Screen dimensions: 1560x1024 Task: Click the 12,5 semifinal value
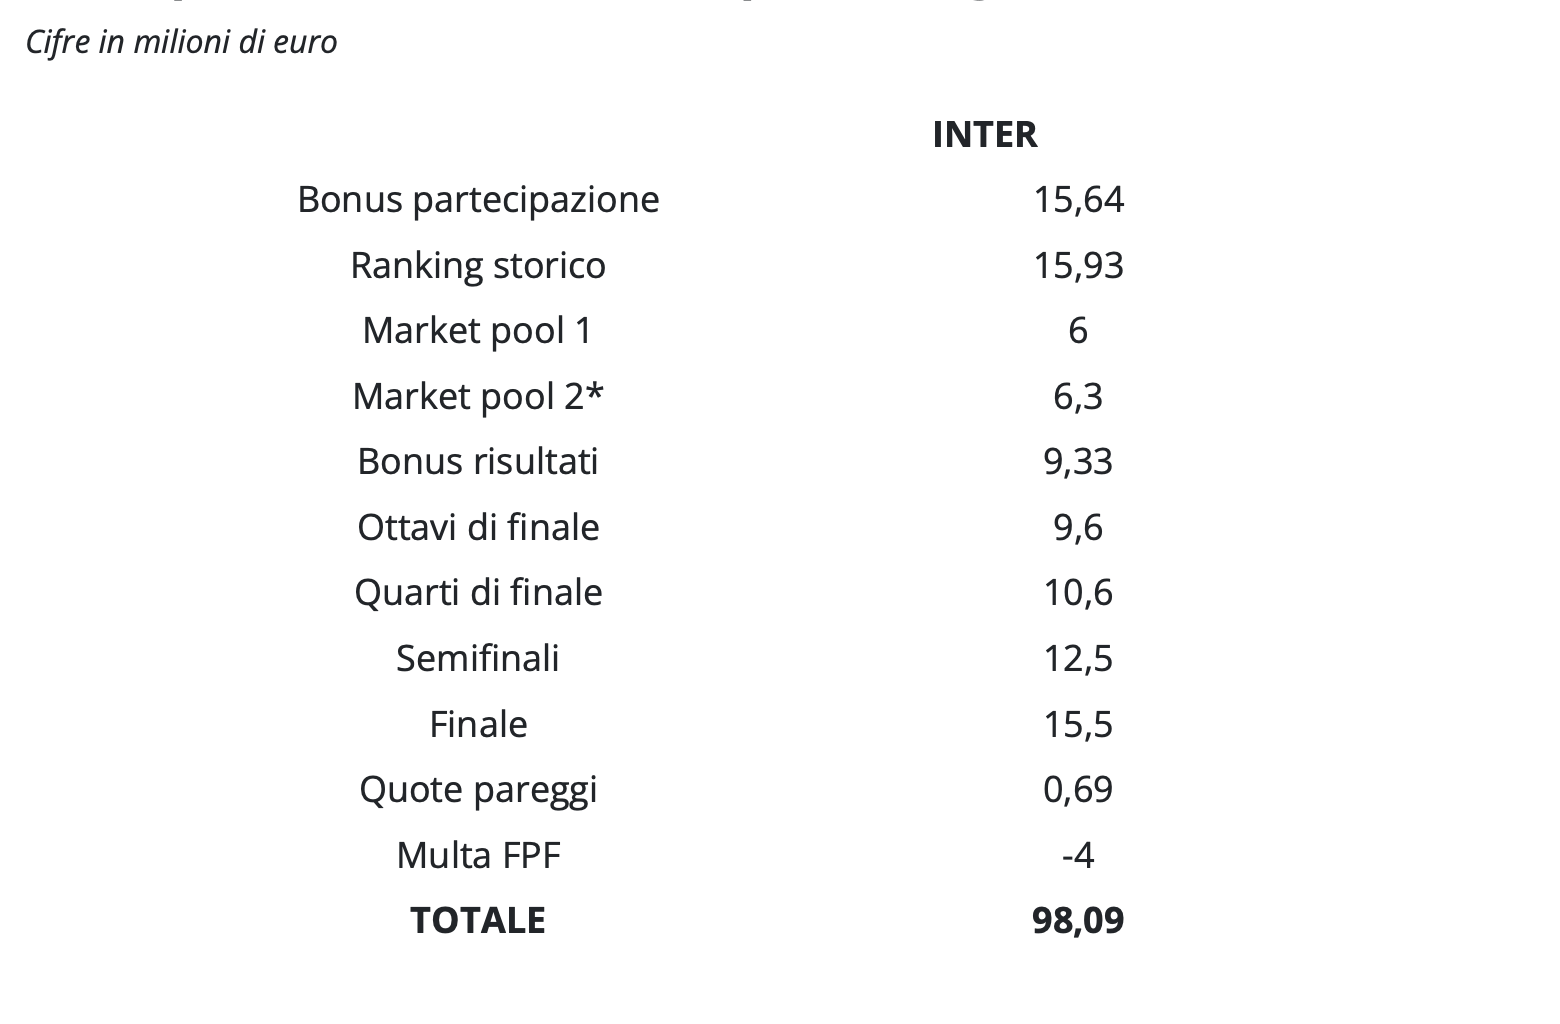pos(1078,659)
